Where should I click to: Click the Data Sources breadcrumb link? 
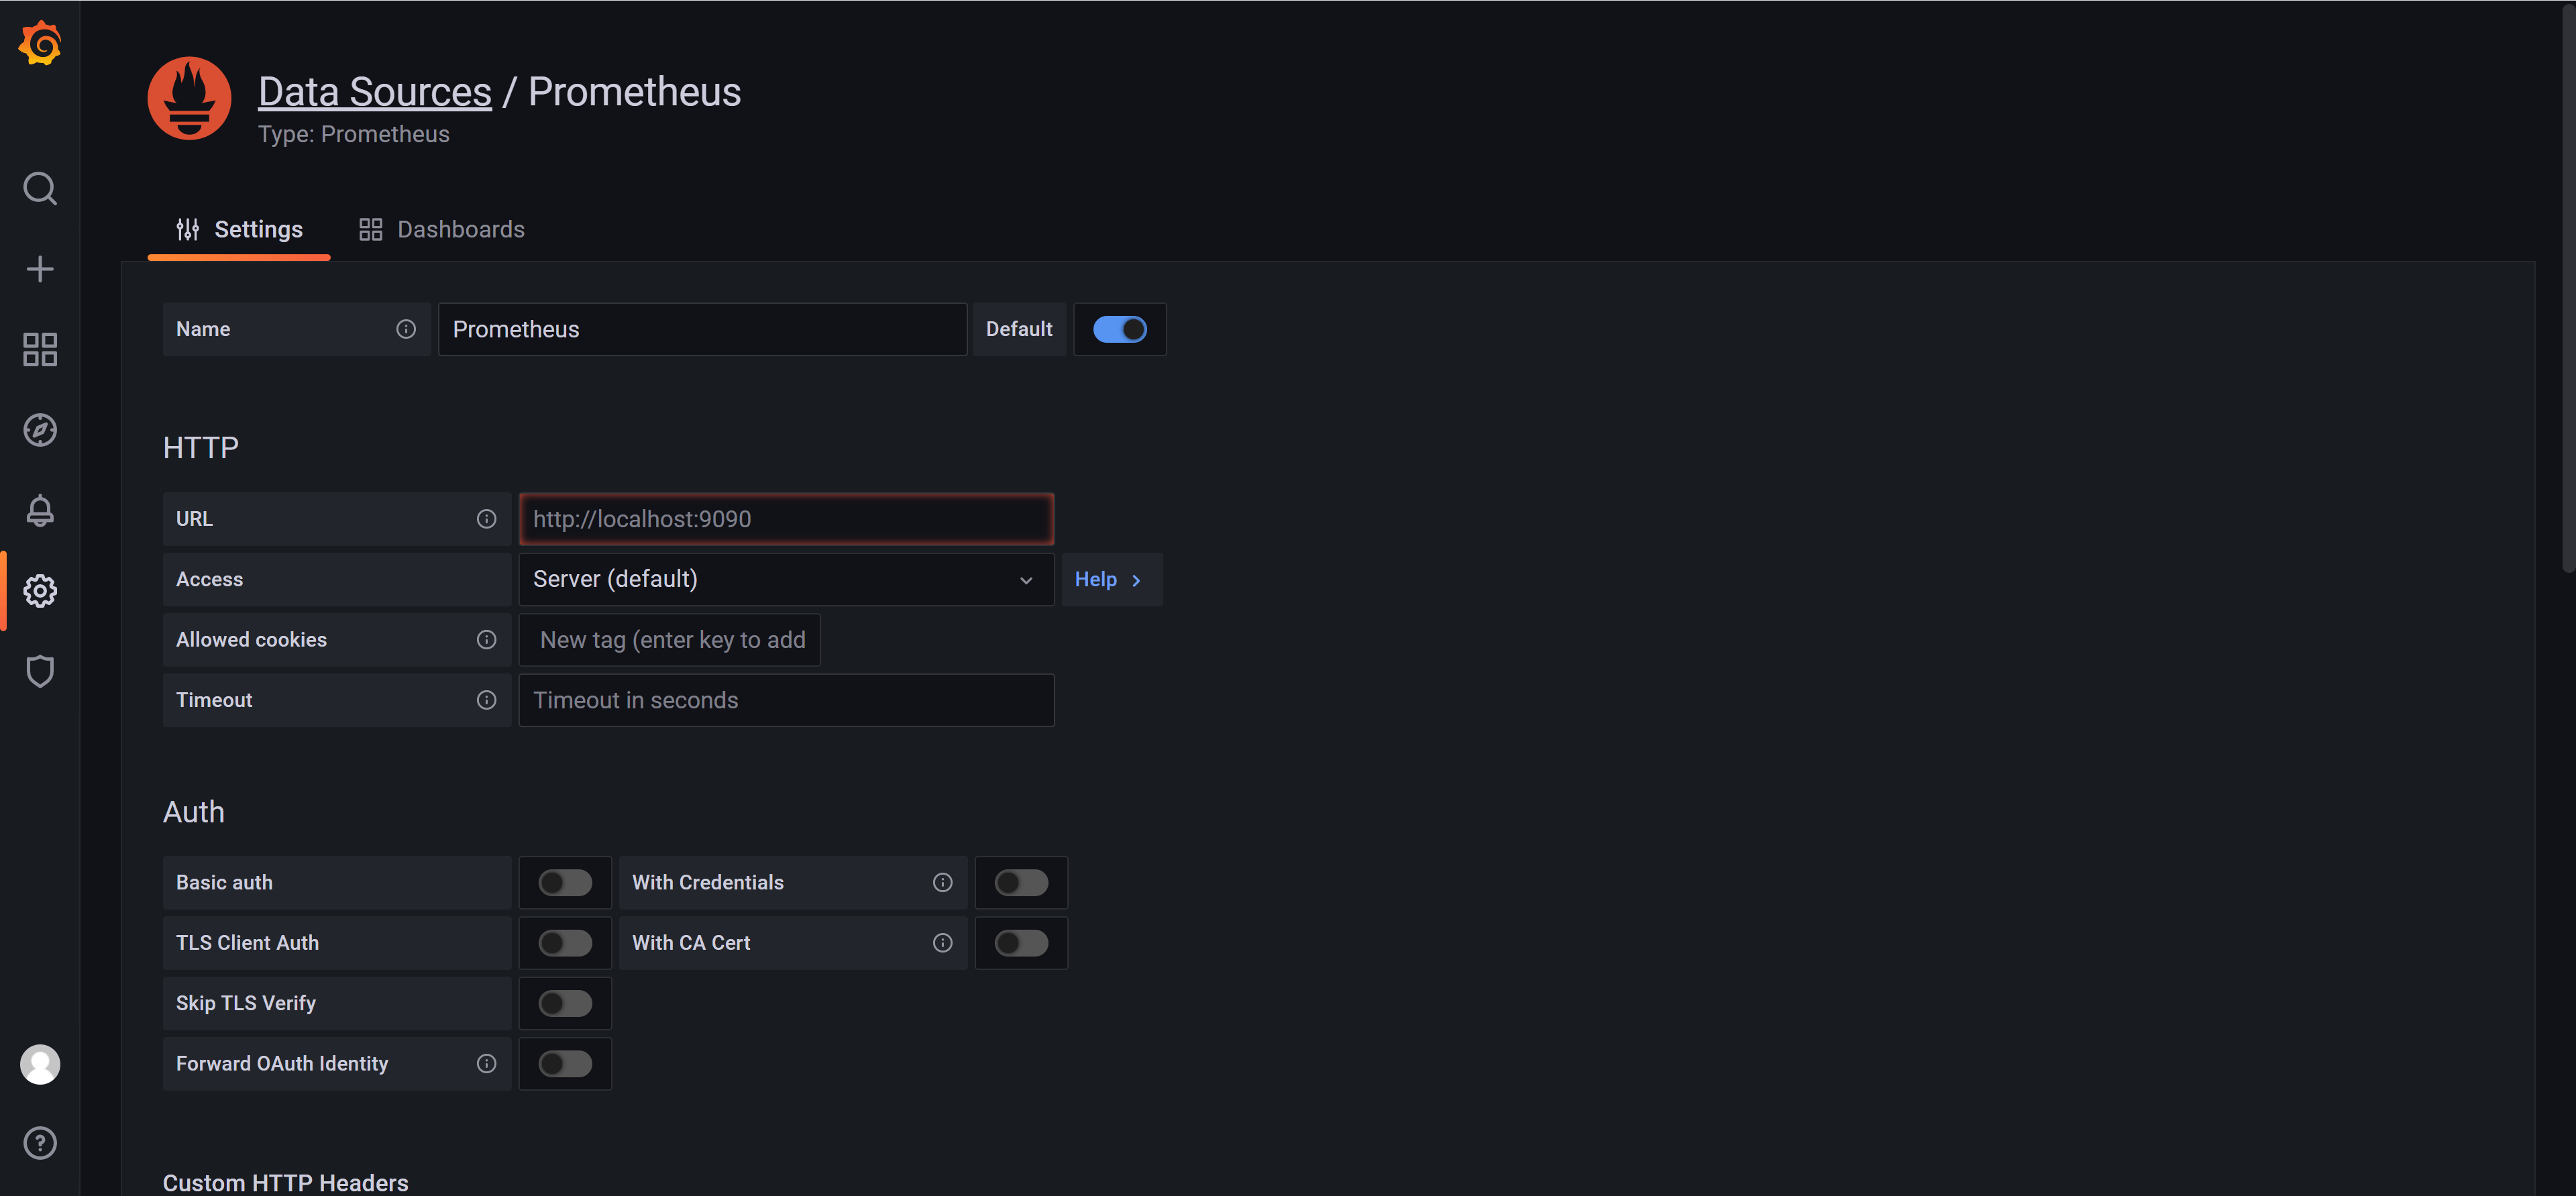(375, 92)
